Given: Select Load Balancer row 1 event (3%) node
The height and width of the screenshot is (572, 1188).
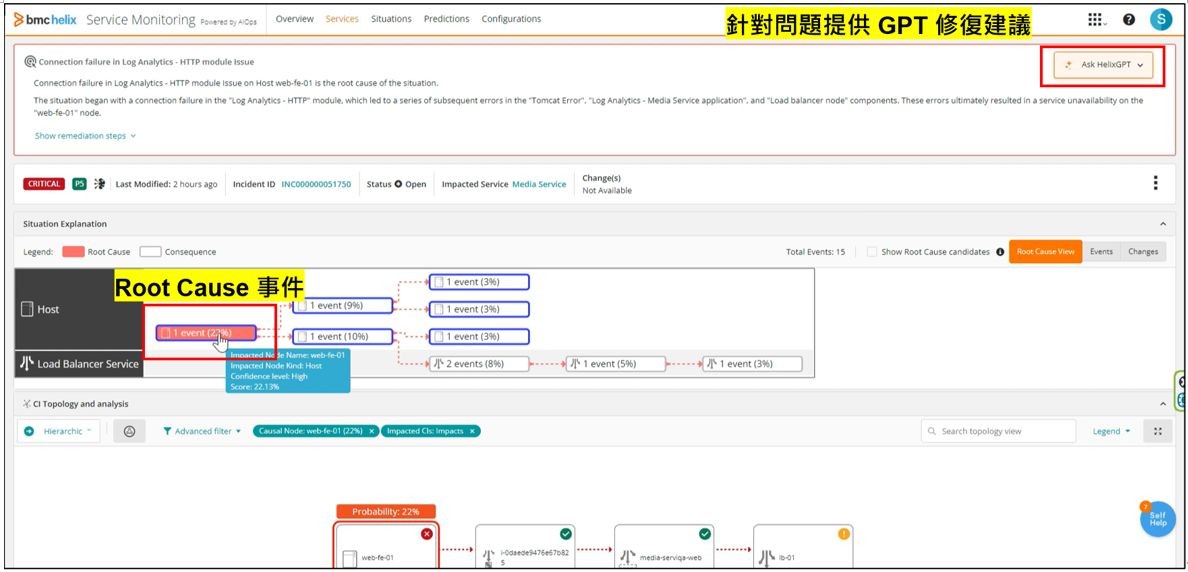Looking at the screenshot, I should [752, 364].
